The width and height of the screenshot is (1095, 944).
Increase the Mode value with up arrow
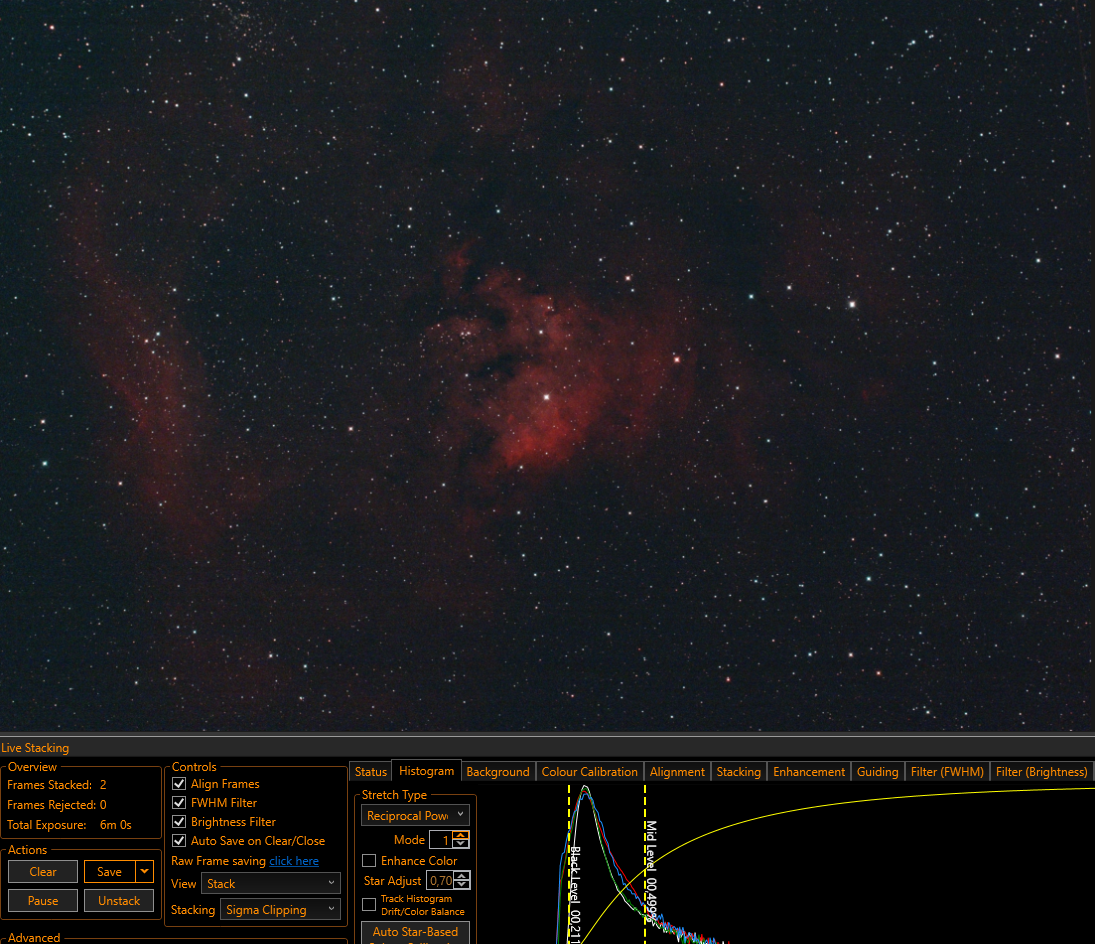[x=461, y=835]
